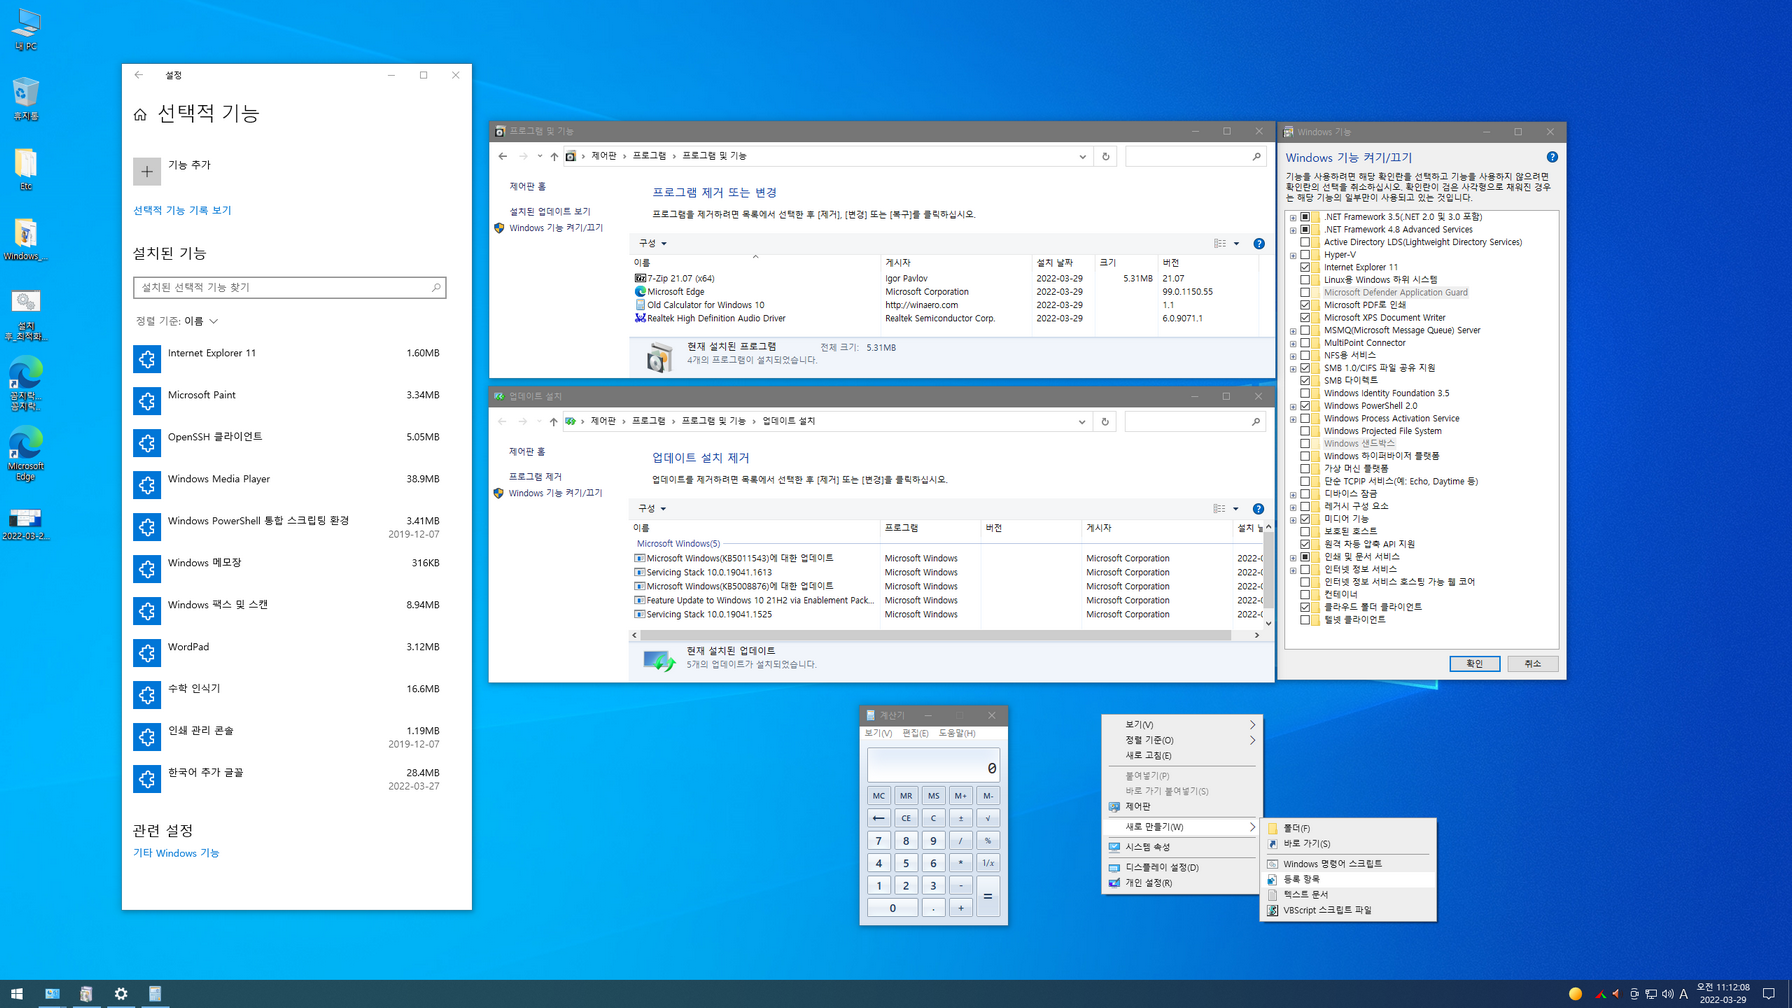Click the volume icon in system tray
Viewport: 1792px width, 1008px height.
point(1667,994)
